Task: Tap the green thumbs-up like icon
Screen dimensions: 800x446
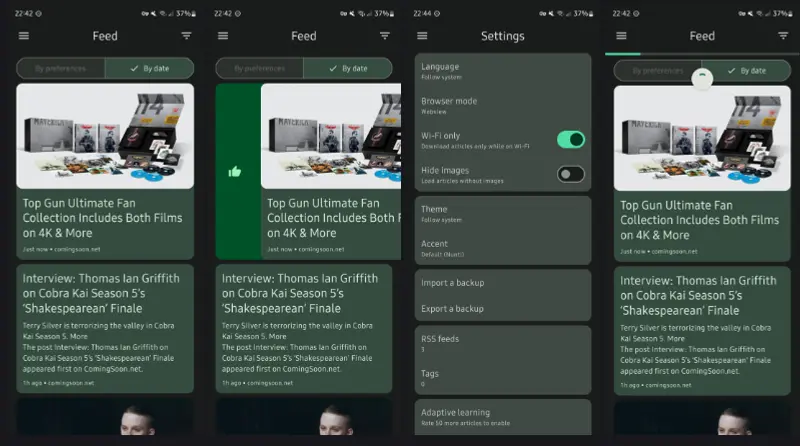Action: (235, 171)
